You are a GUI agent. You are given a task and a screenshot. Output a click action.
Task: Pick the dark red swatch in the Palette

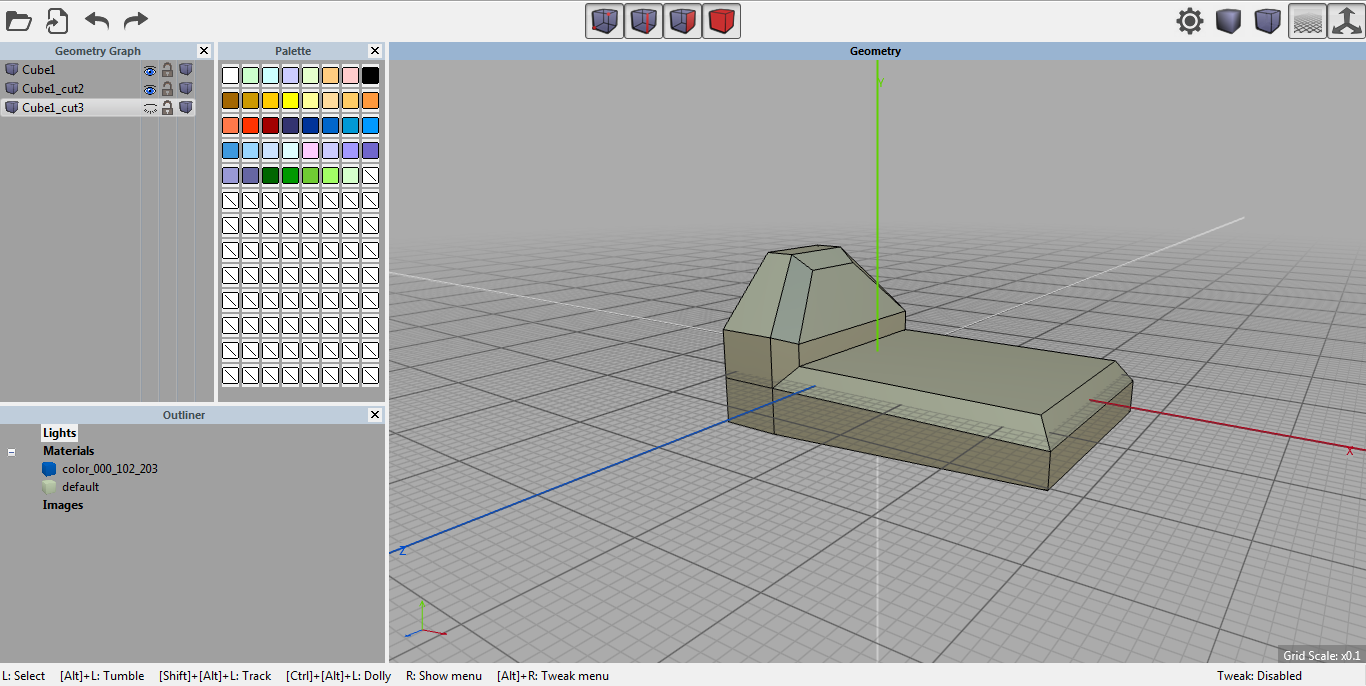(x=270, y=125)
